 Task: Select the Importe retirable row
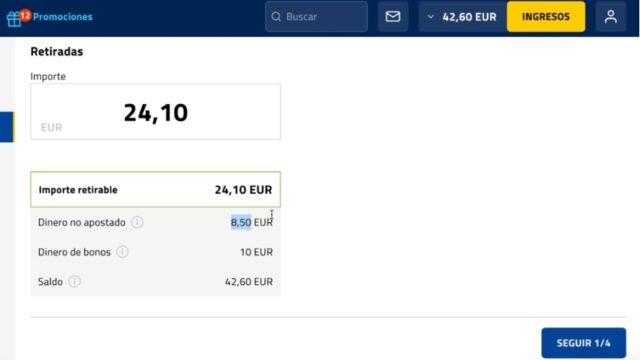tap(156, 189)
